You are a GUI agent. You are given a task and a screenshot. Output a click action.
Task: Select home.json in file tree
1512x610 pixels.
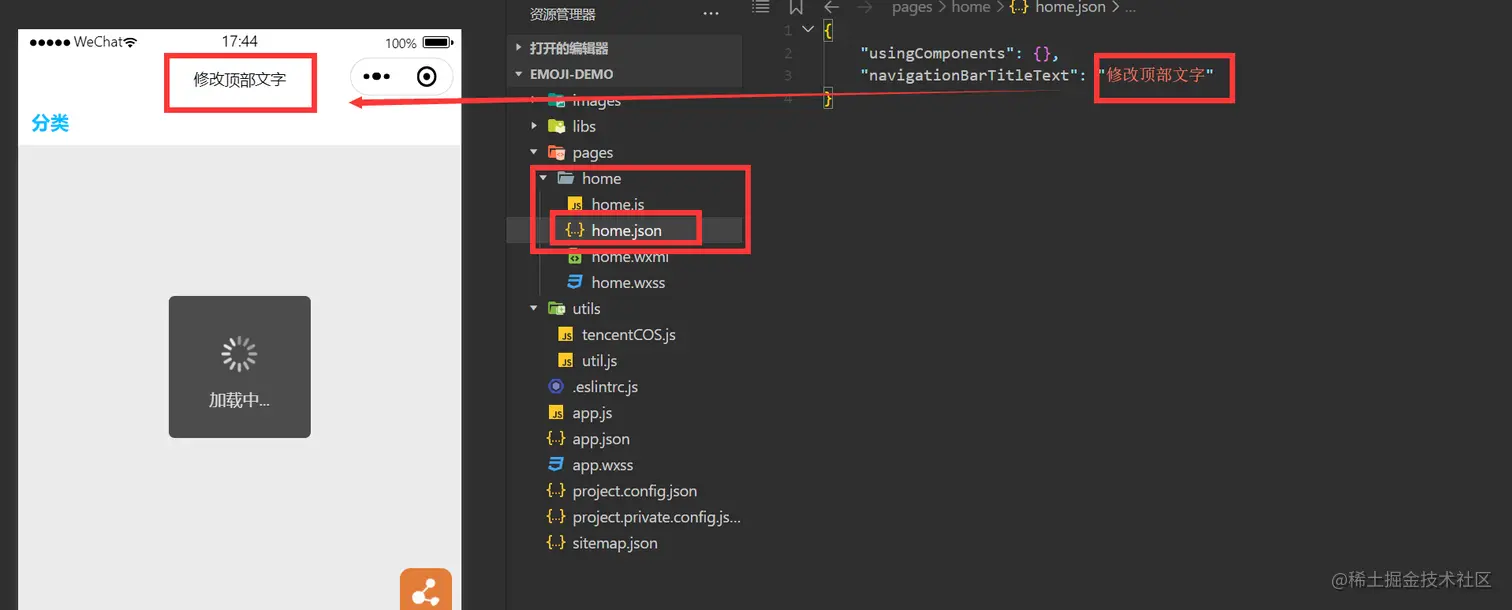pyautogui.click(x=626, y=230)
